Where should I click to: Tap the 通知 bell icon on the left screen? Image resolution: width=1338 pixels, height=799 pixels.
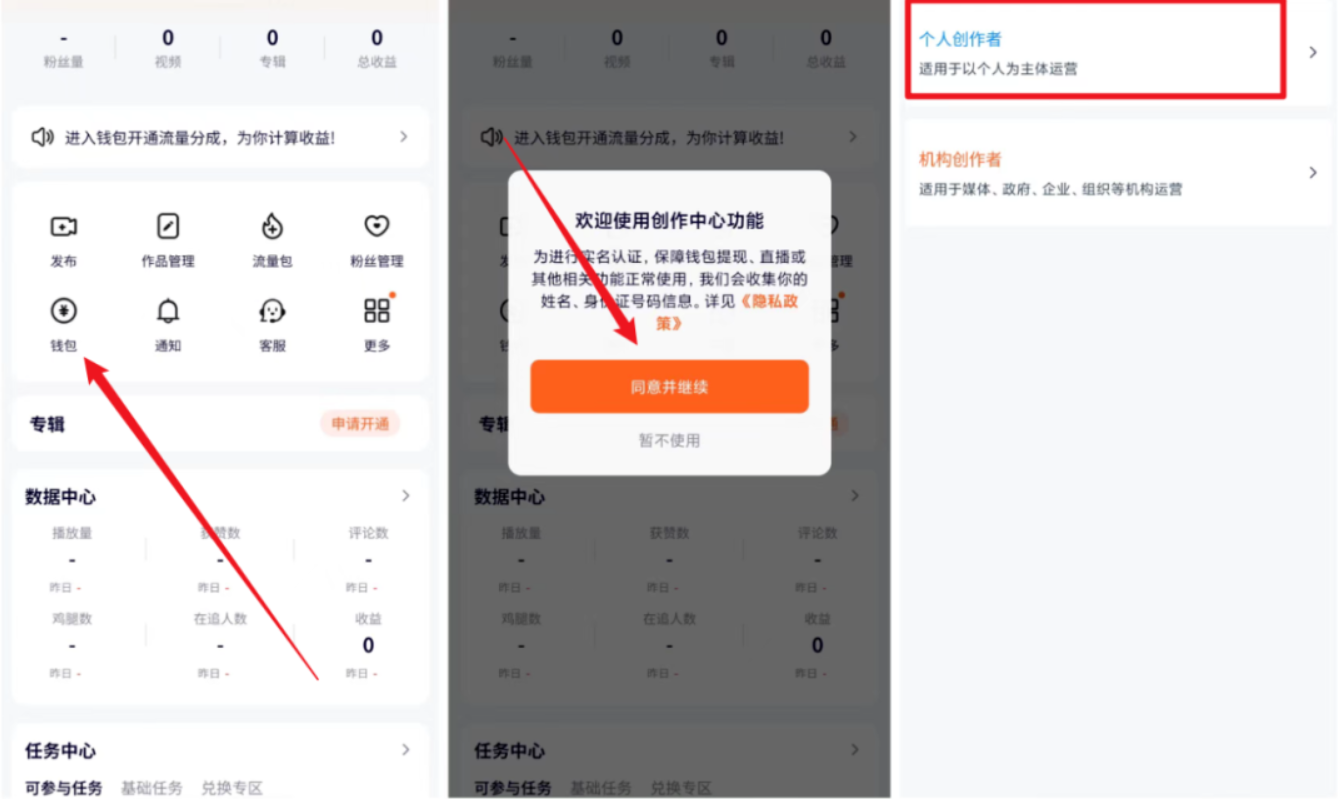click(168, 311)
